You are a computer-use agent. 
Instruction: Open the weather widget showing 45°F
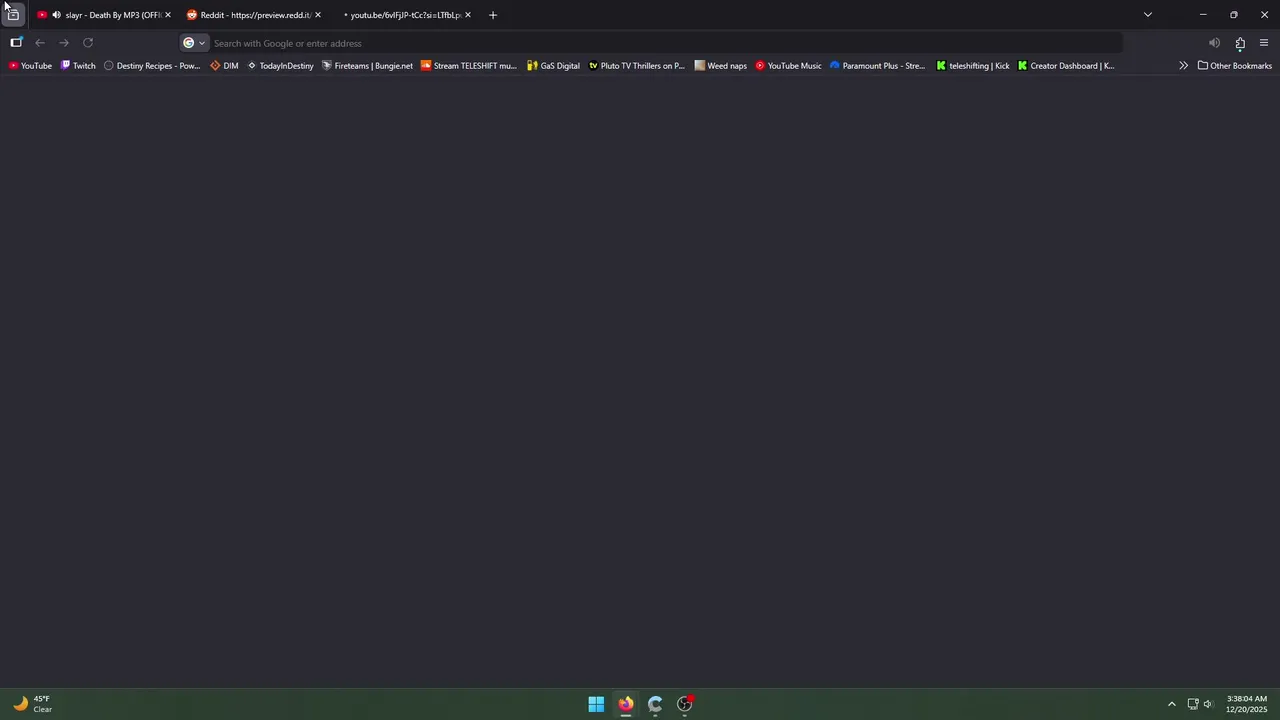point(32,704)
